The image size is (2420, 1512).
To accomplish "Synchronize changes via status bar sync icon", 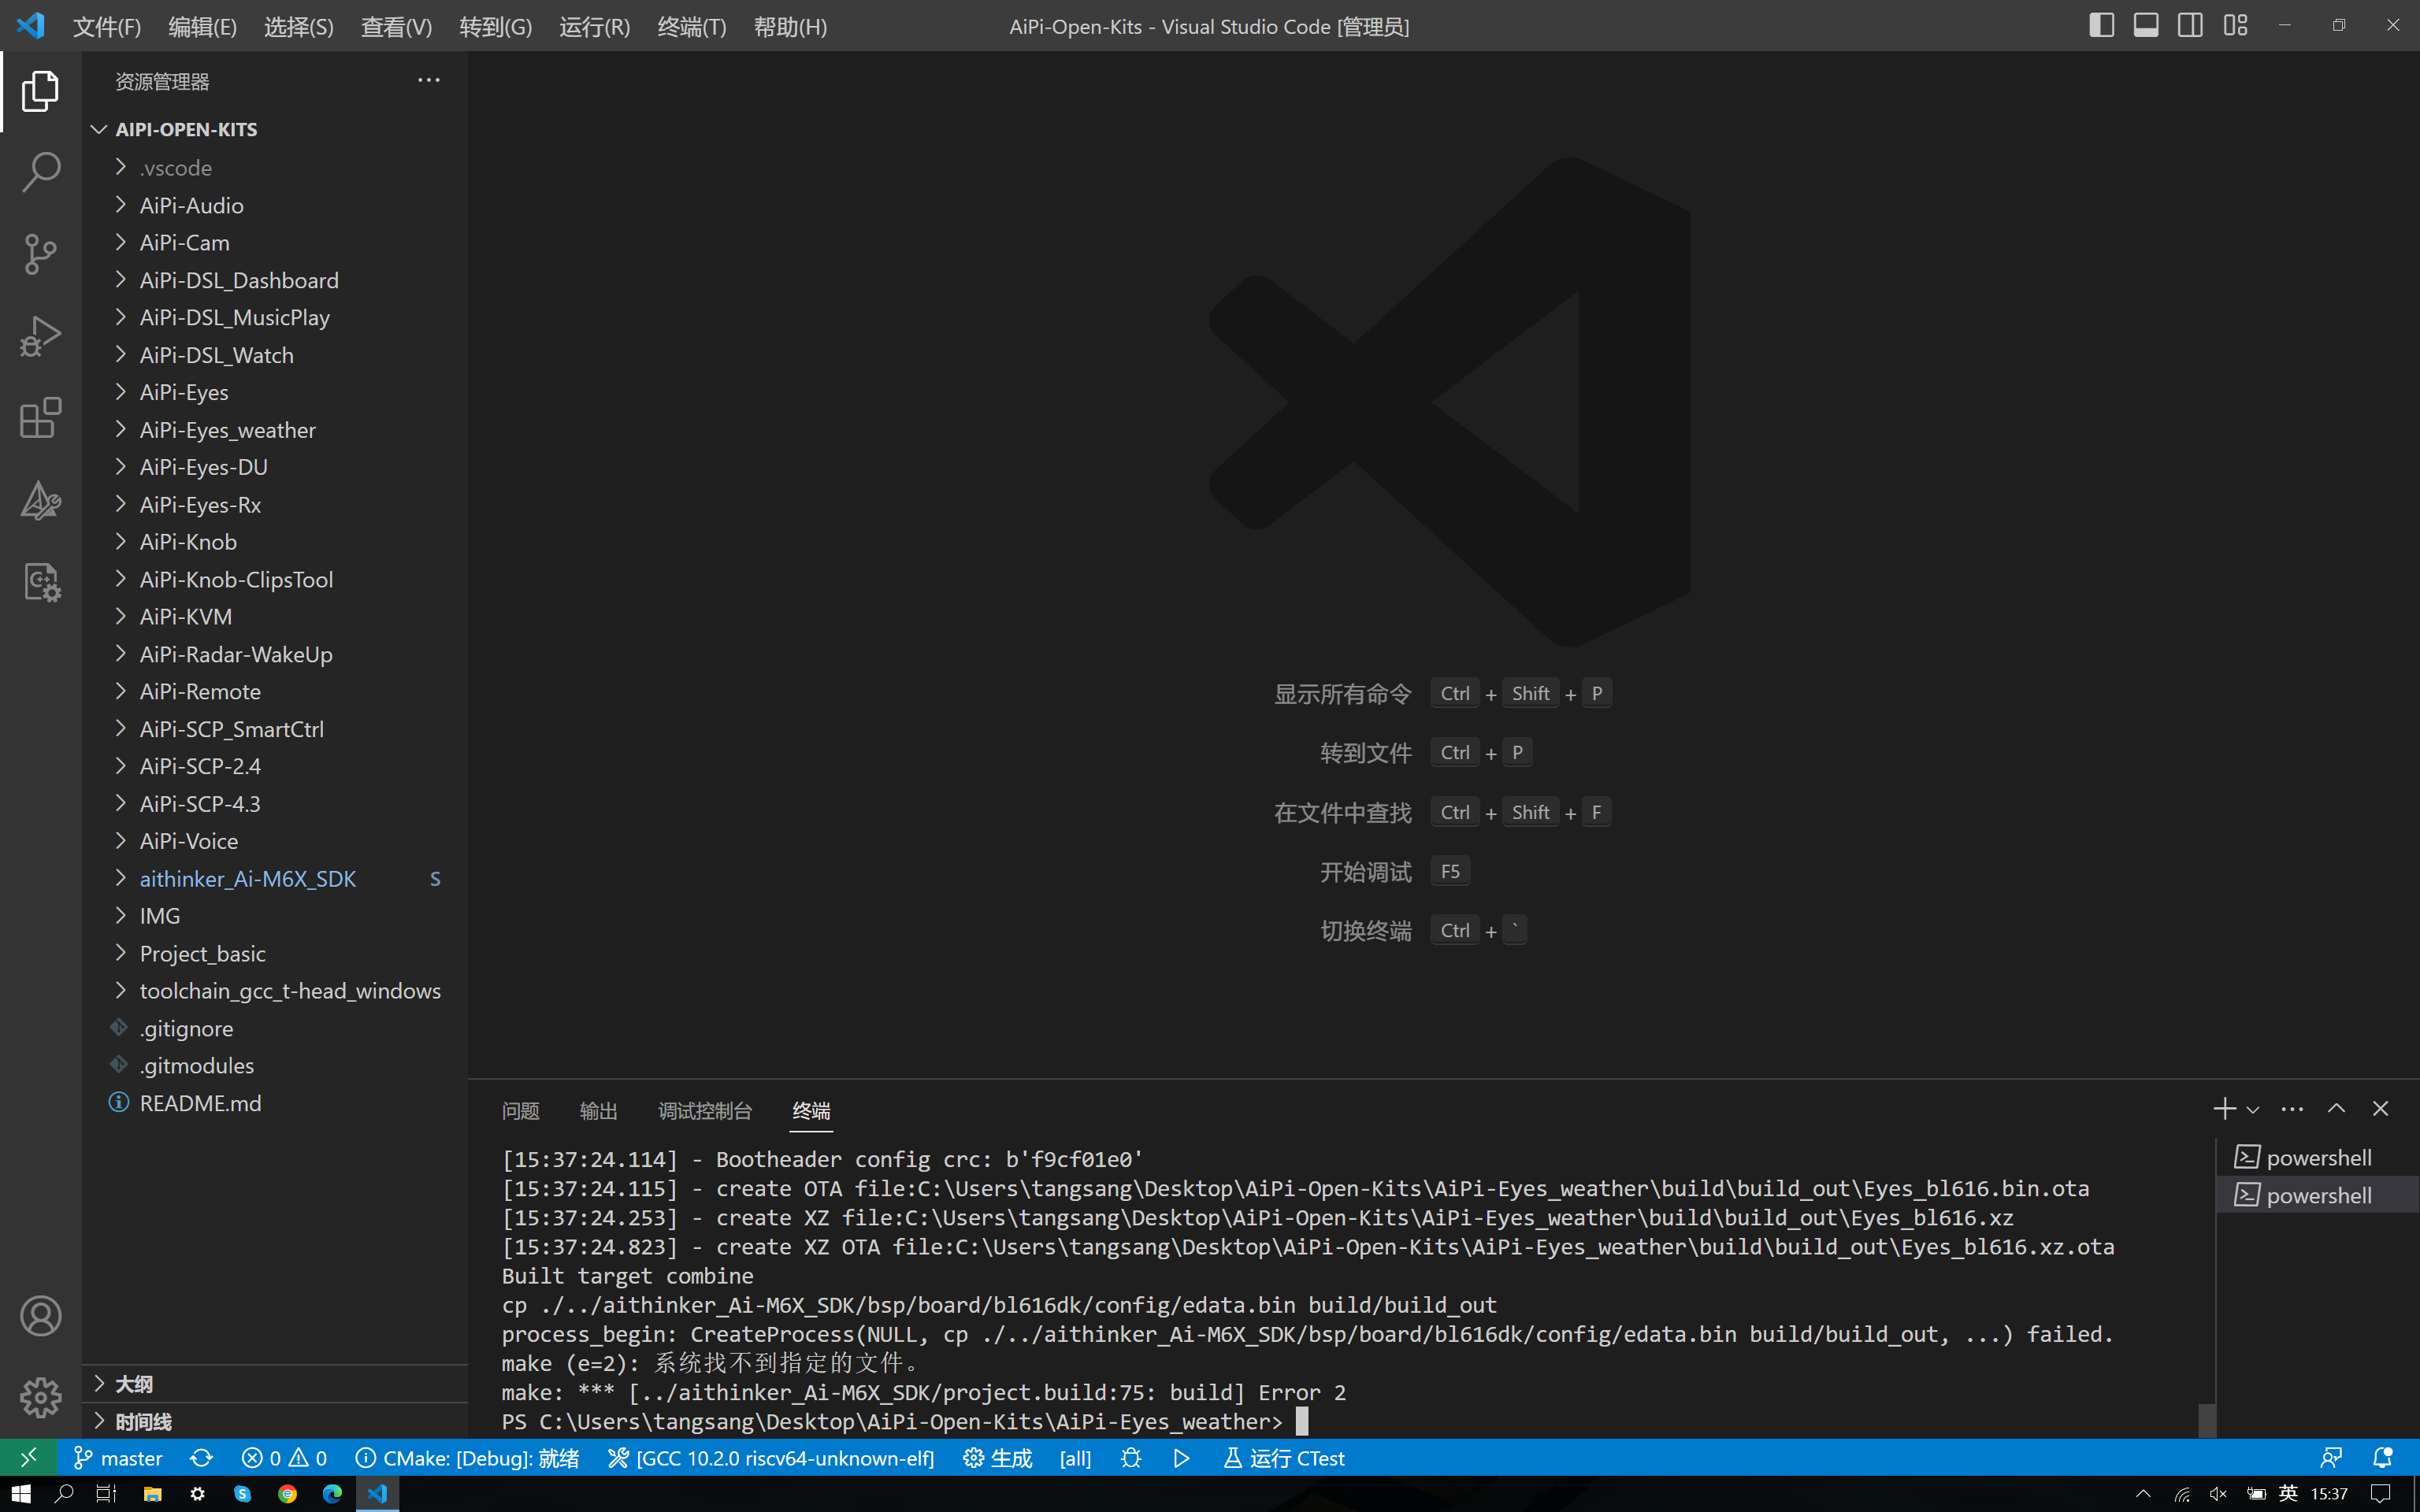I will tap(202, 1458).
